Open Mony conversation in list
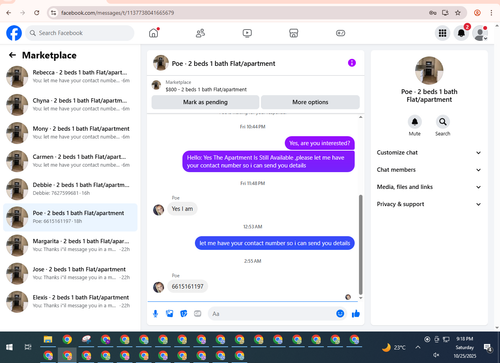This screenshot has height=363, width=500. 70,133
